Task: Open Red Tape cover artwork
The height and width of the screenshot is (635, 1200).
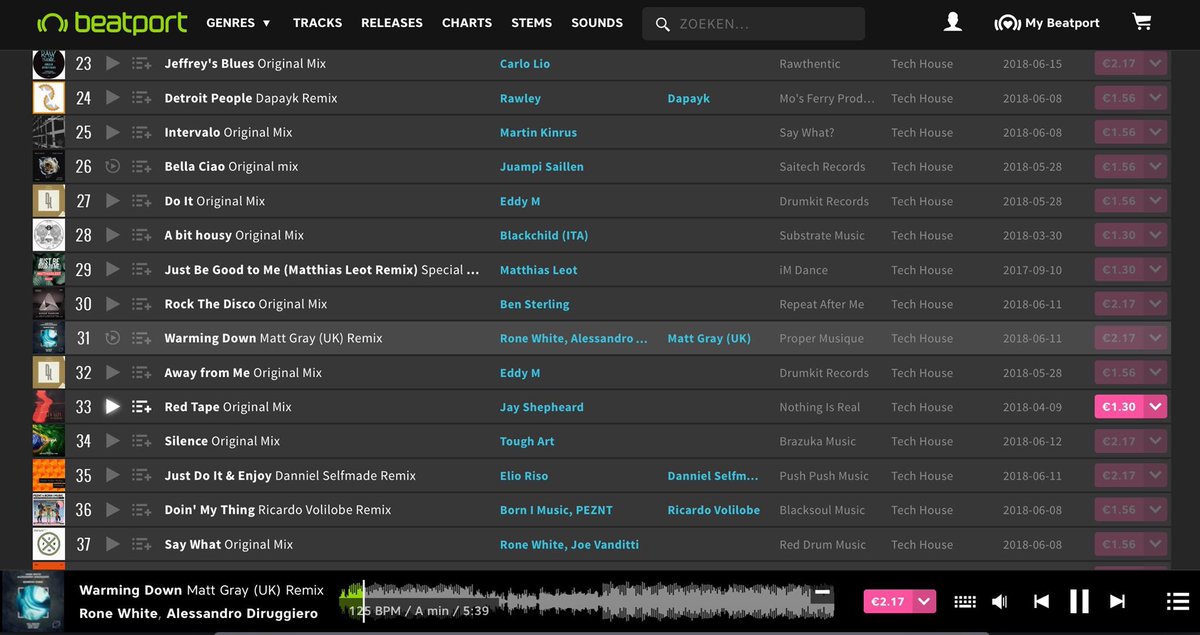Action: click(x=48, y=407)
